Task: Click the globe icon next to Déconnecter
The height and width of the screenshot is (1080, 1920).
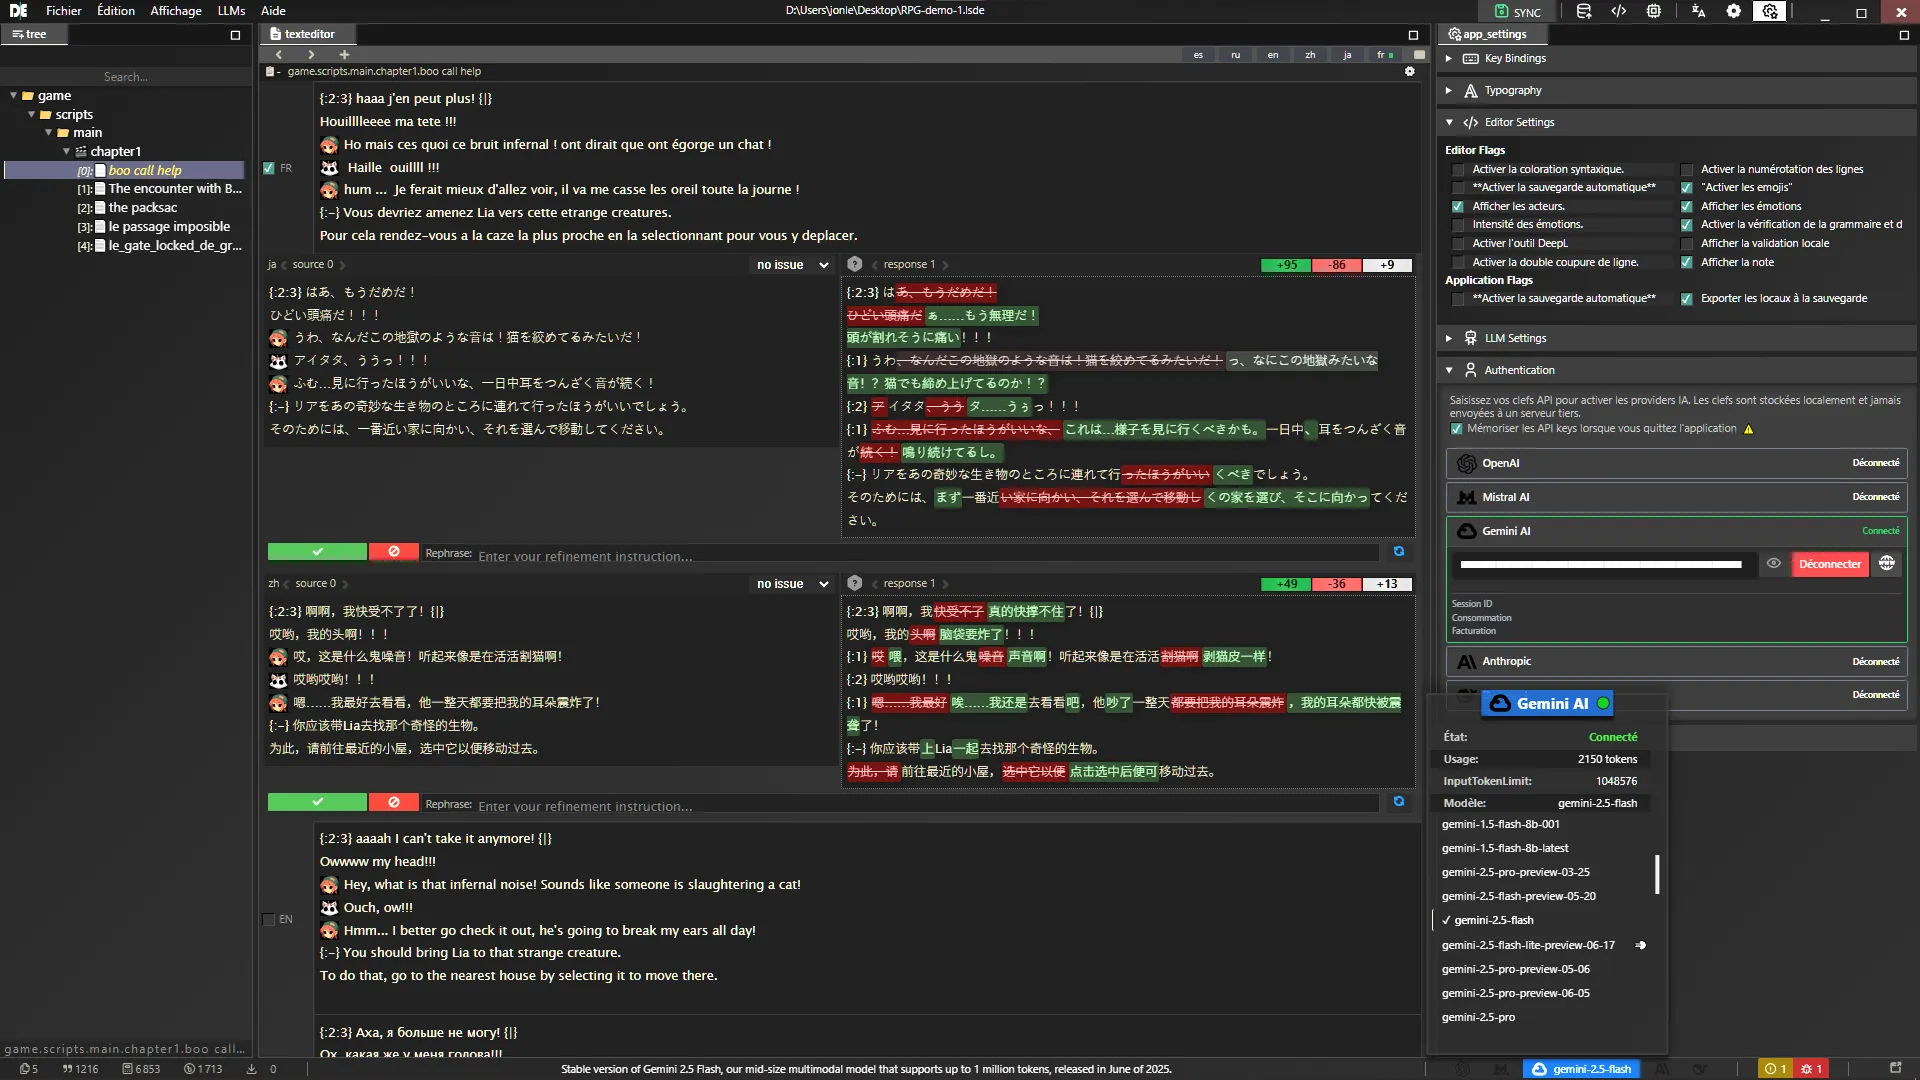Action: click(1886, 564)
